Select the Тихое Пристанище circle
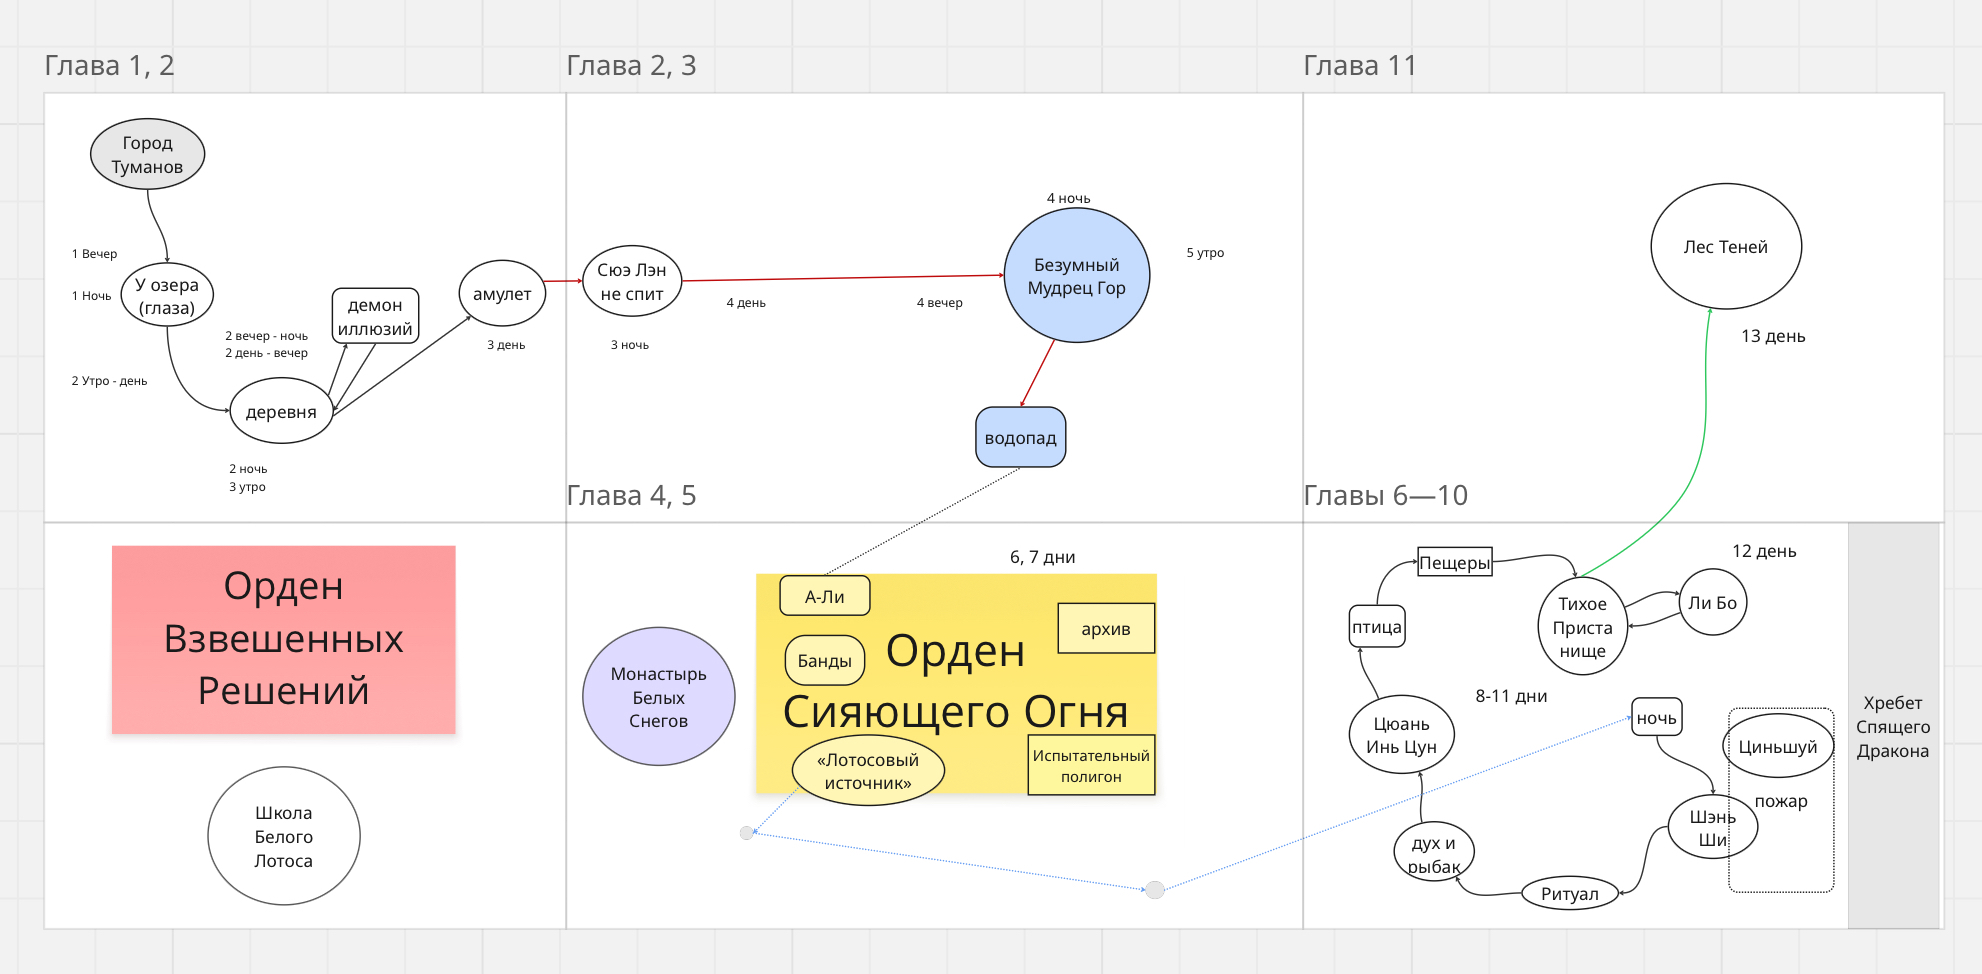 (1583, 627)
